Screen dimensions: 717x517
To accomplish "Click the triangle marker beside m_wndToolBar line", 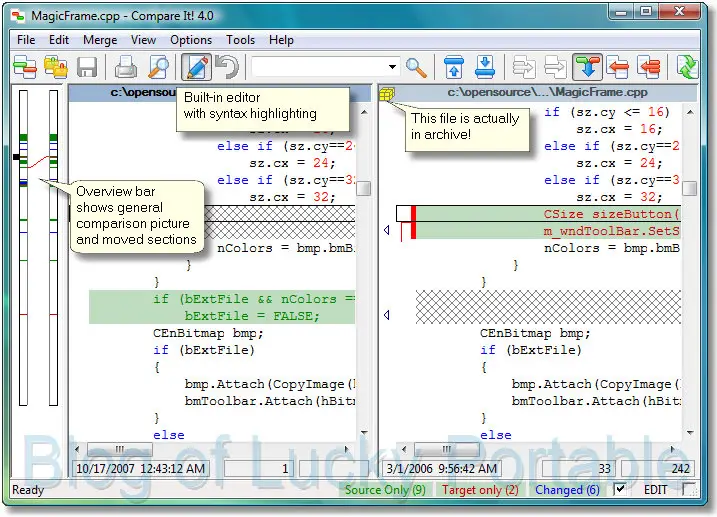I will (387, 230).
